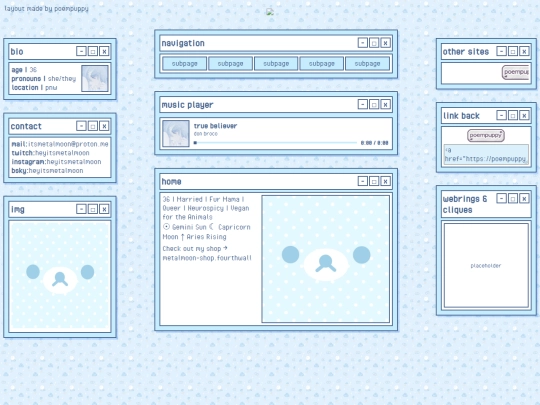
Task: Select the 'don broco' artist name
Action: point(206,134)
